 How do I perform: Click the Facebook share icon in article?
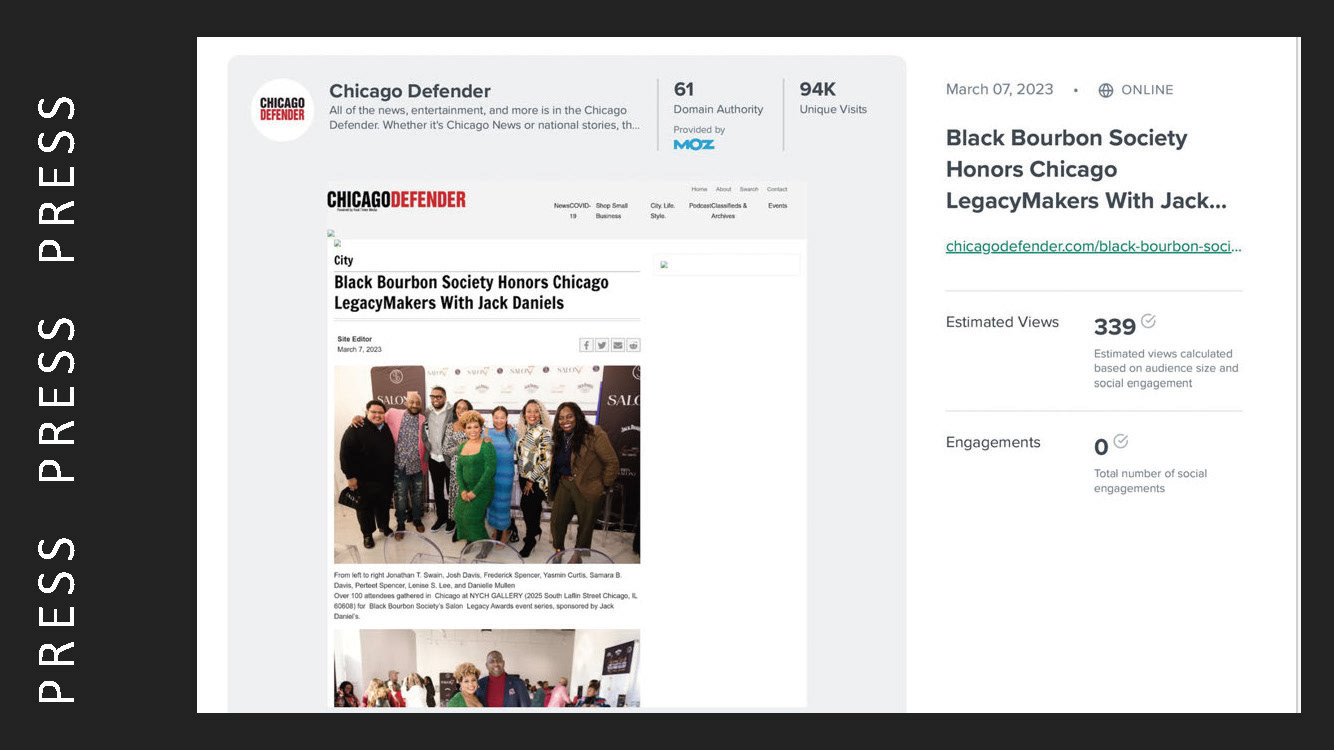coord(587,345)
